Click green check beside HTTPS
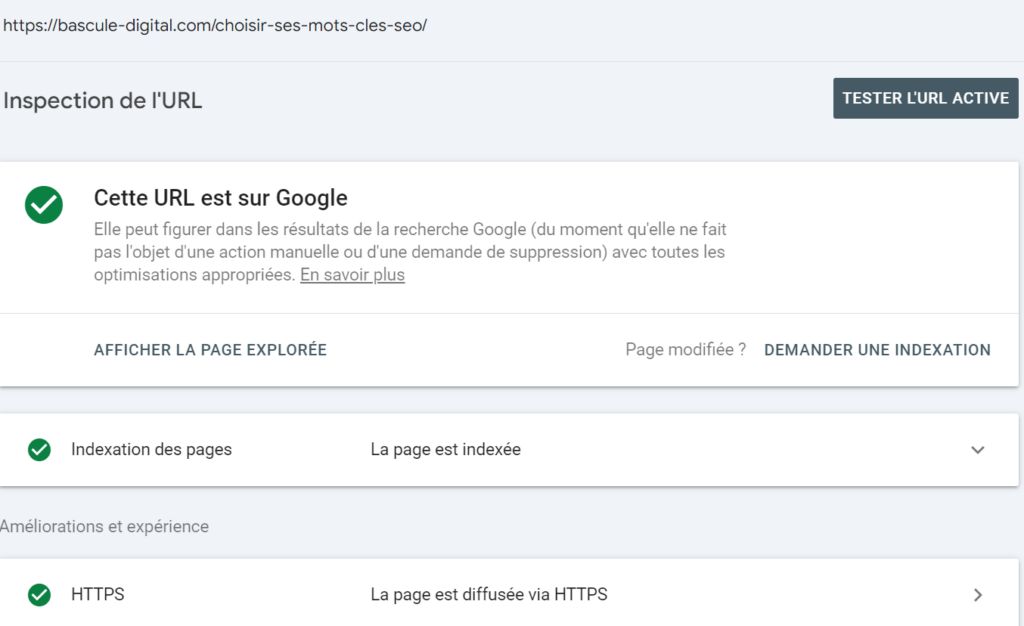Viewport: 1024px width, 626px height. [39, 595]
